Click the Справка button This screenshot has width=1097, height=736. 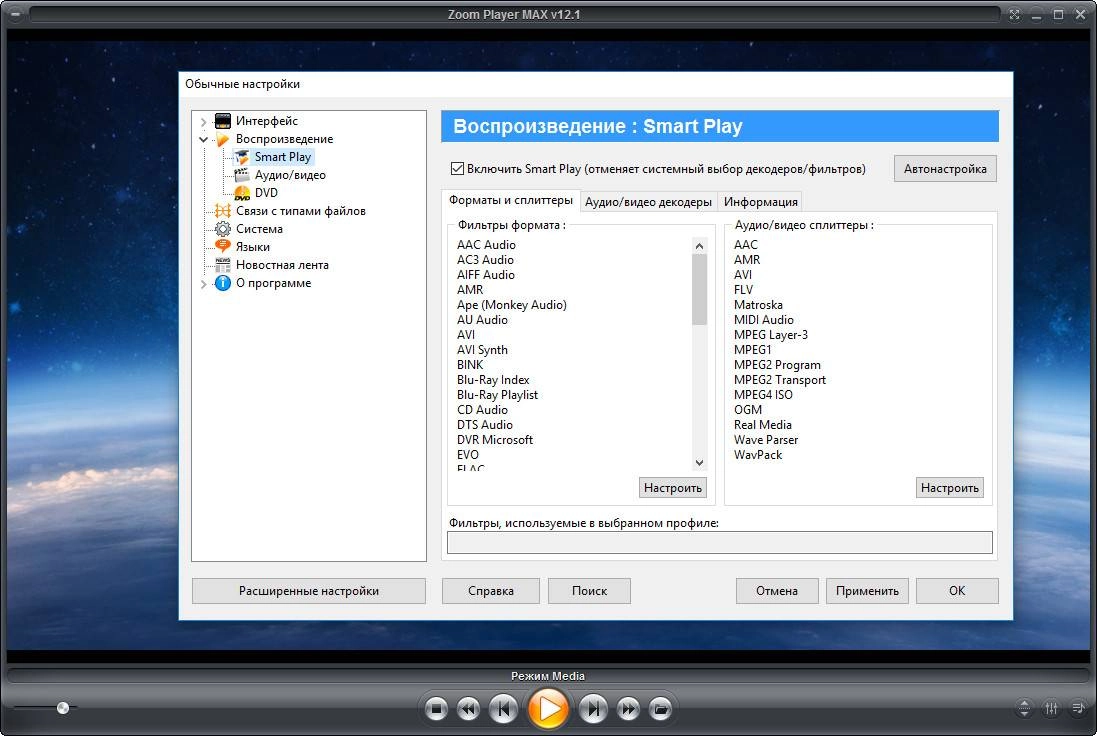click(x=490, y=590)
